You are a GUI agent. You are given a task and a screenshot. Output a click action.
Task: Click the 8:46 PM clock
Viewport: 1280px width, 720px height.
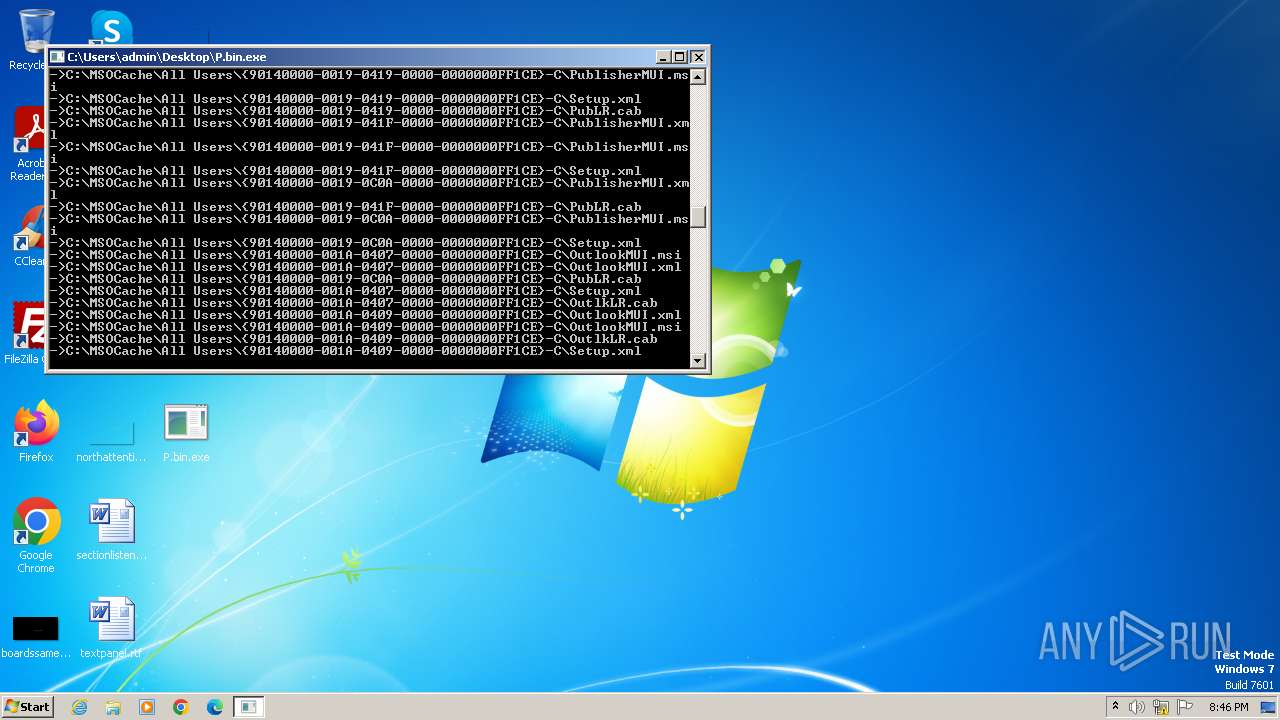(1228, 707)
